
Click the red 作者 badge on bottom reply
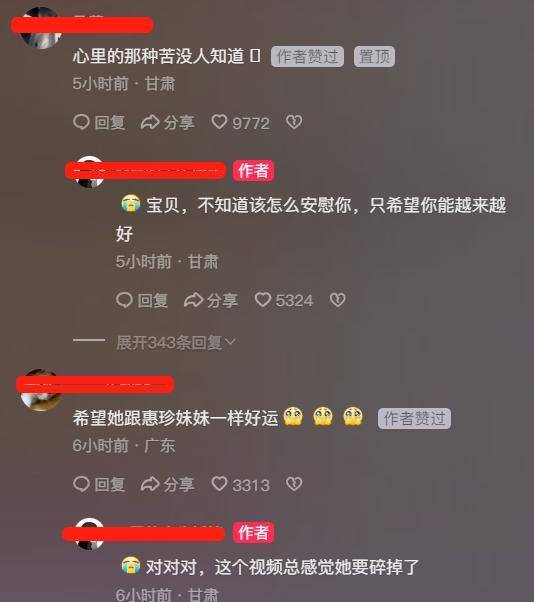click(x=253, y=533)
